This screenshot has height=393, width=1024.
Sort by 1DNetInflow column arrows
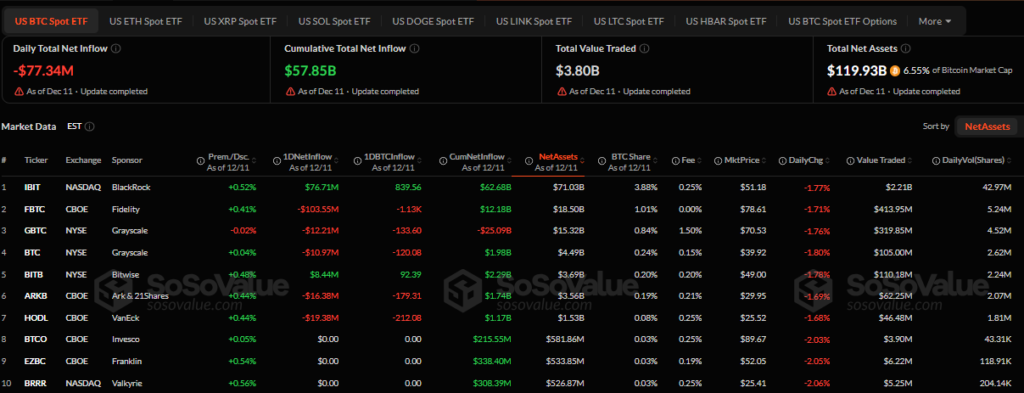[x=336, y=161]
